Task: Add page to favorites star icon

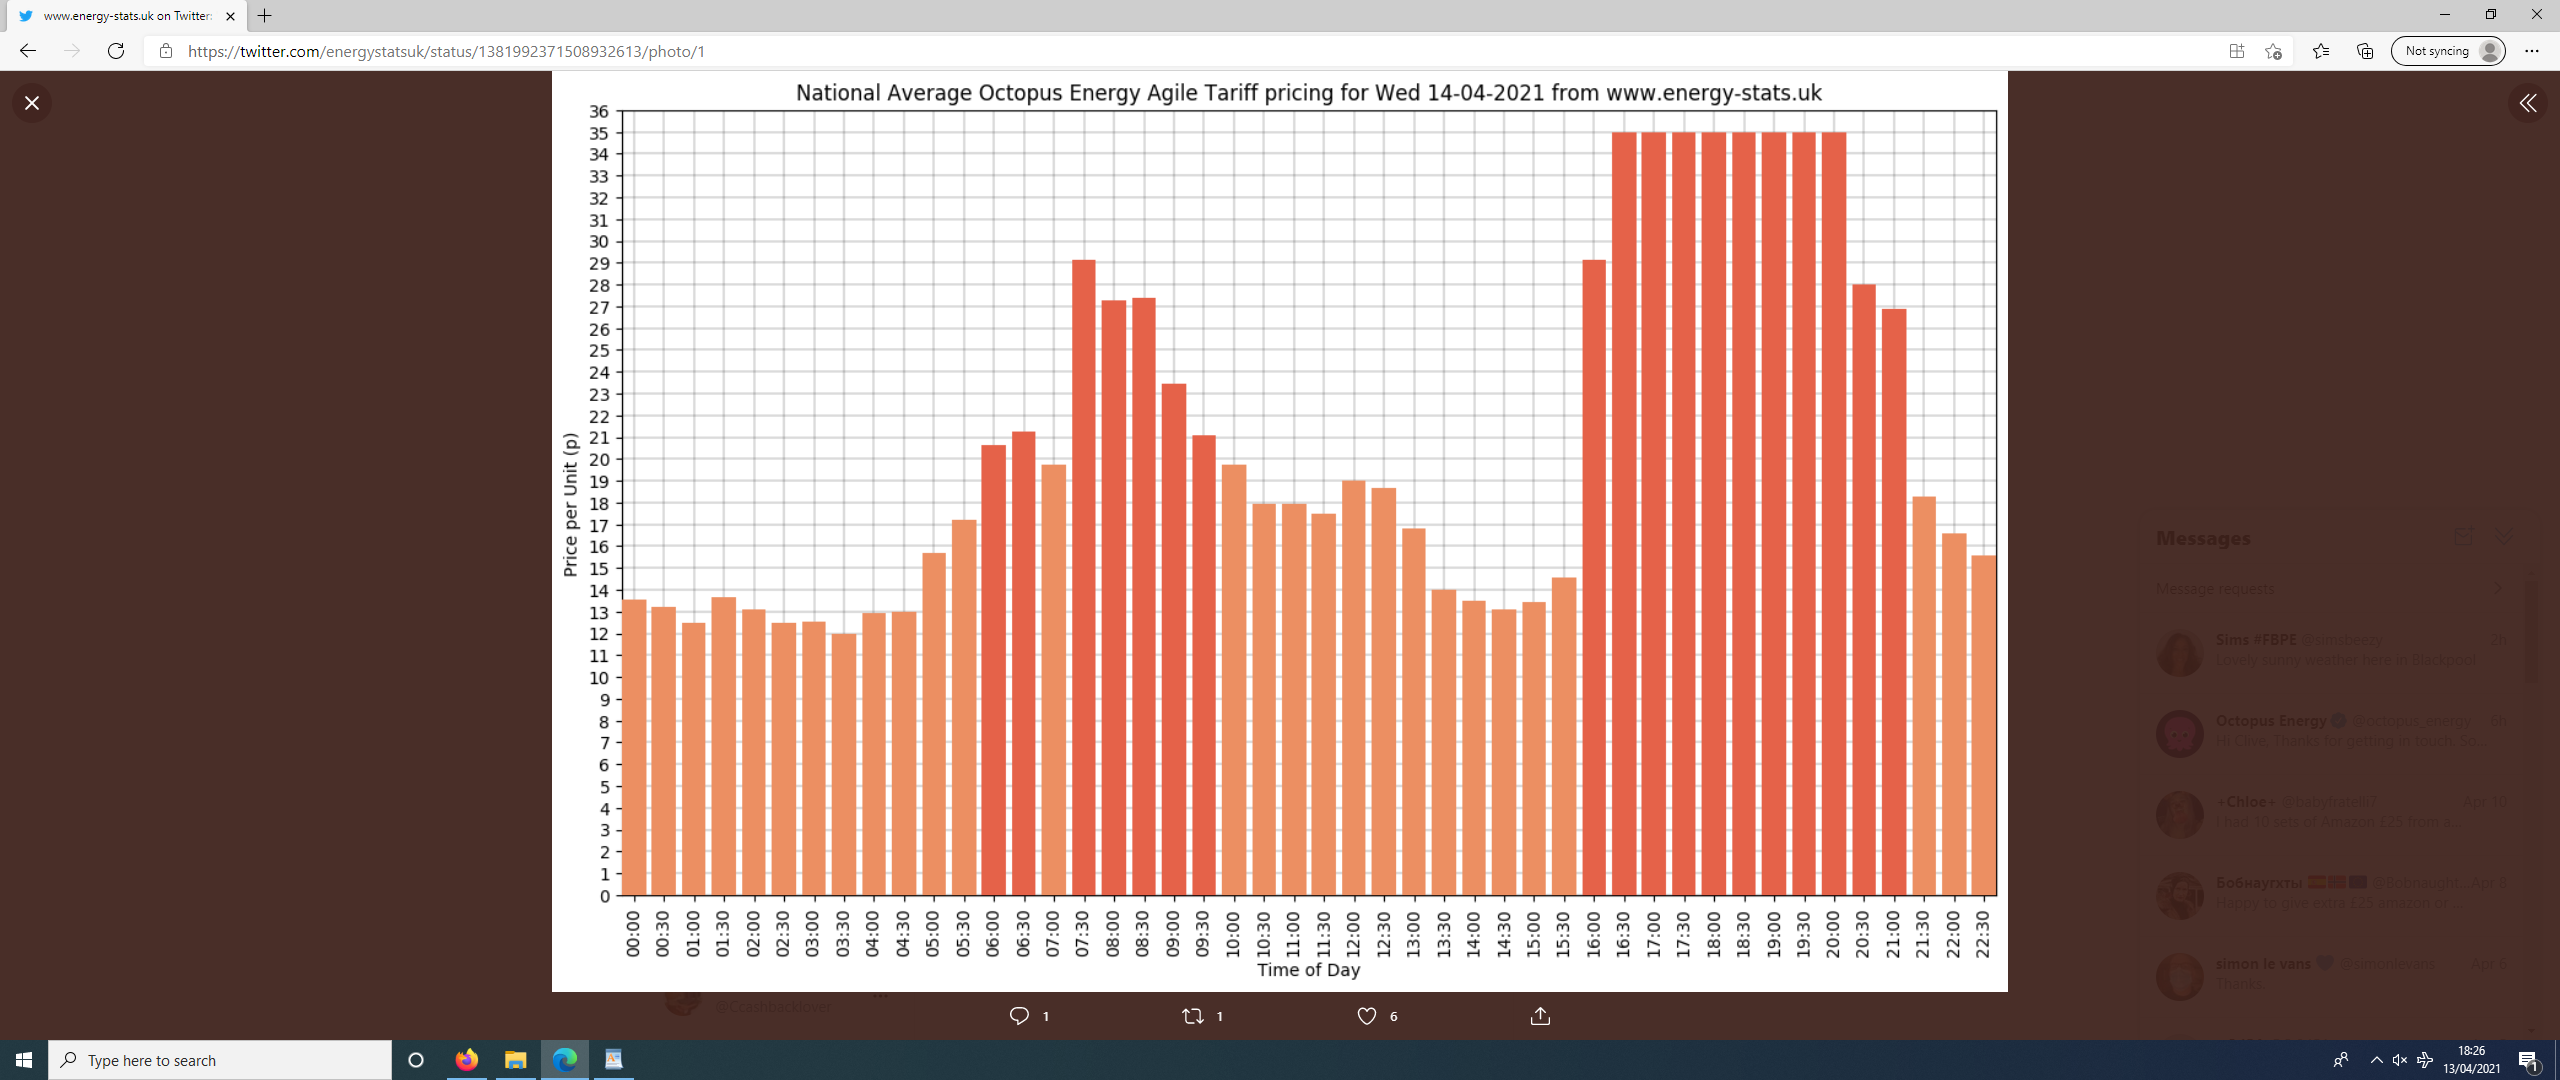Action: (2273, 51)
